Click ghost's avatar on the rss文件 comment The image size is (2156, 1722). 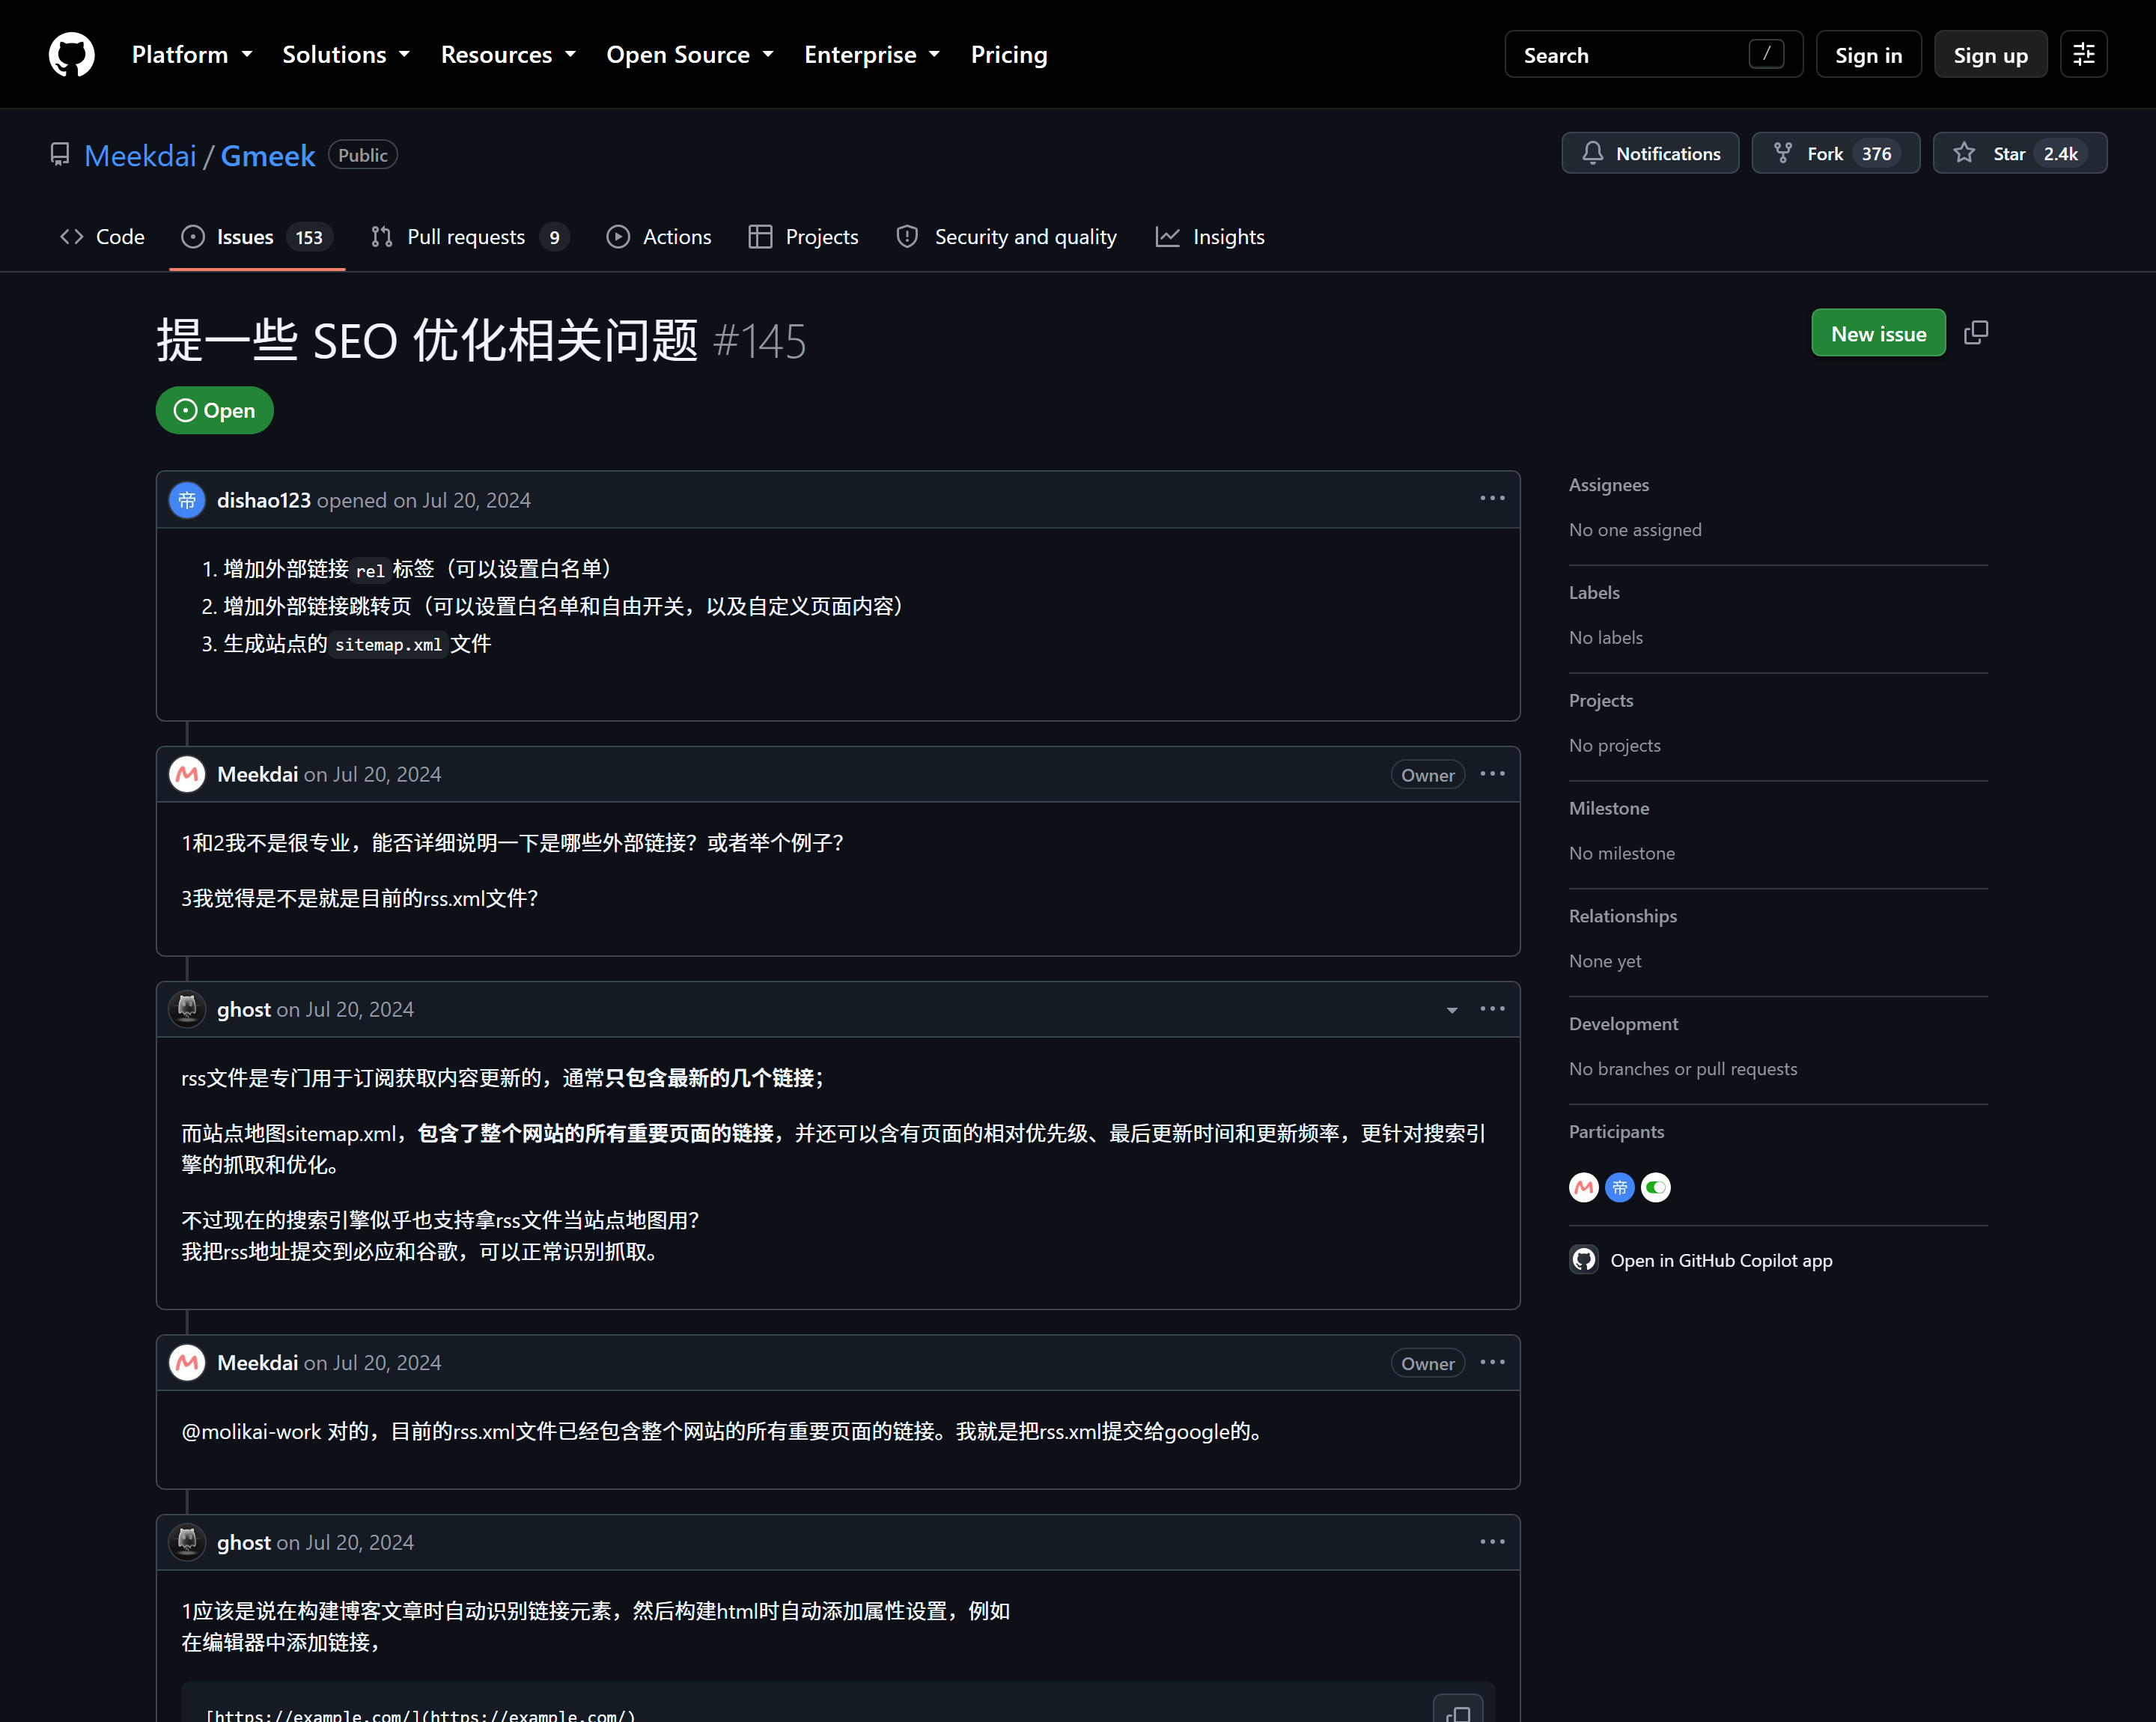[187, 1009]
